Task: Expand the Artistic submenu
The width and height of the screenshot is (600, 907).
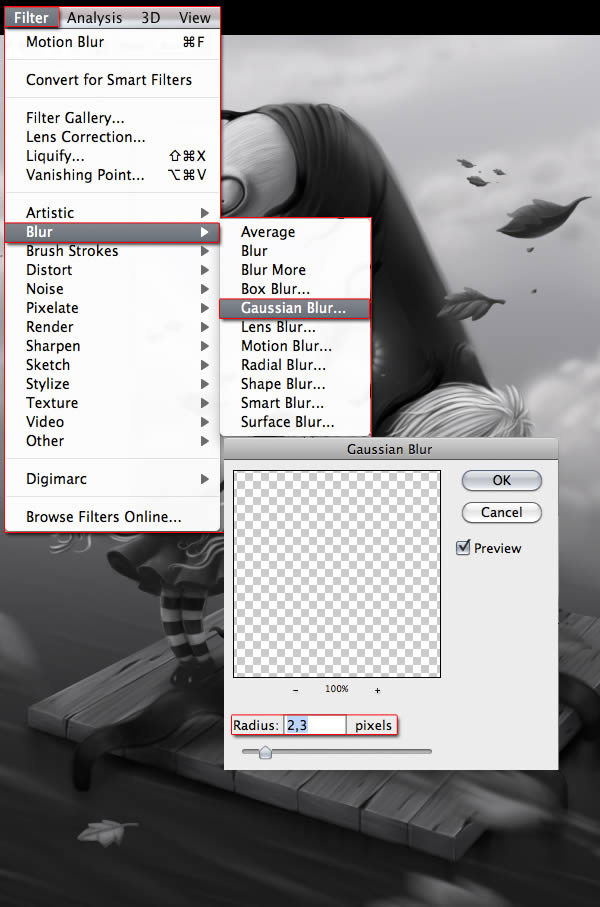Action: coord(112,213)
